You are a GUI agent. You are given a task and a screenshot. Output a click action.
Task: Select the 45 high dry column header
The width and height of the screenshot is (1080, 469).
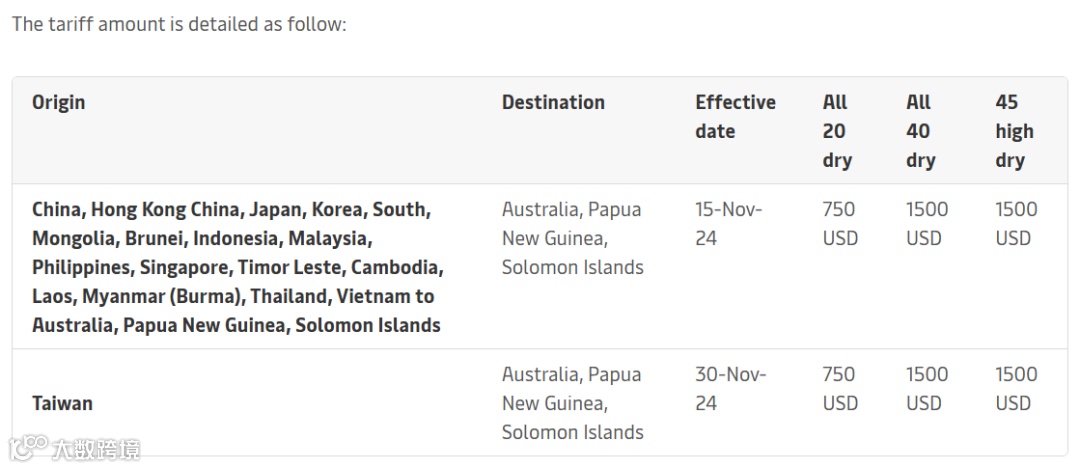click(x=1013, y=131)
